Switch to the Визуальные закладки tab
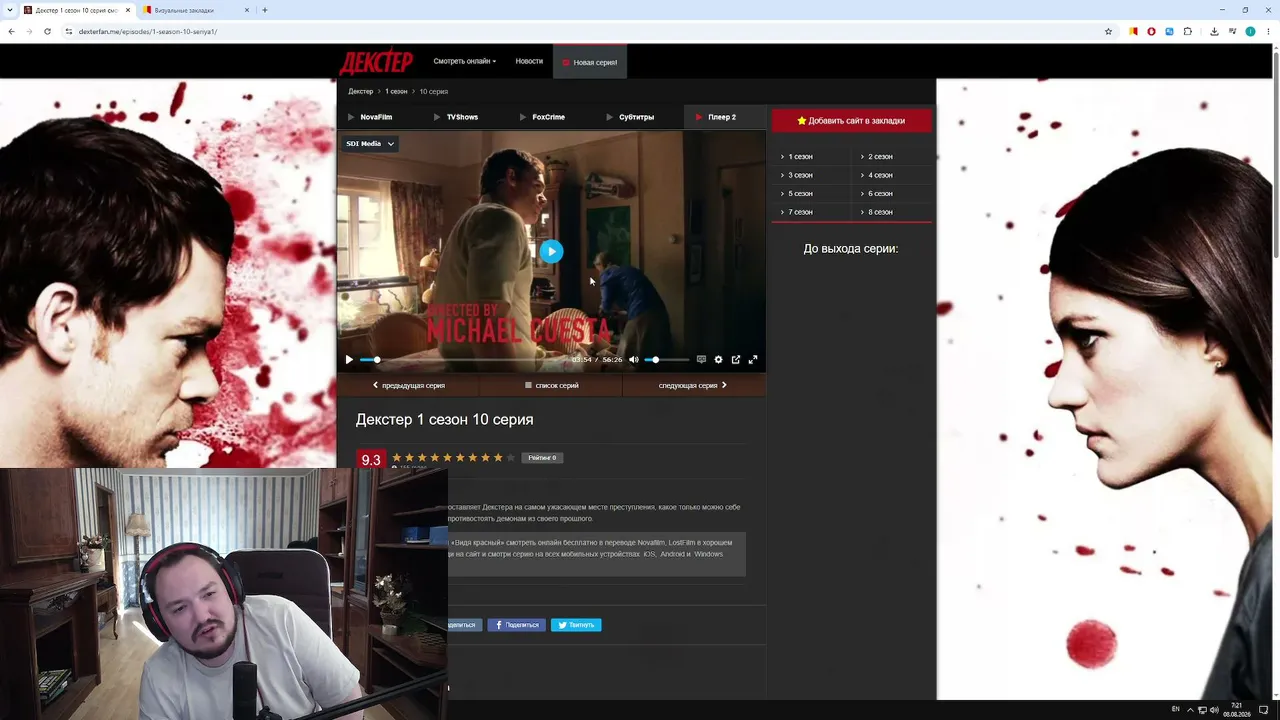This screenshot has width=1280, height=720. (195, 10)
